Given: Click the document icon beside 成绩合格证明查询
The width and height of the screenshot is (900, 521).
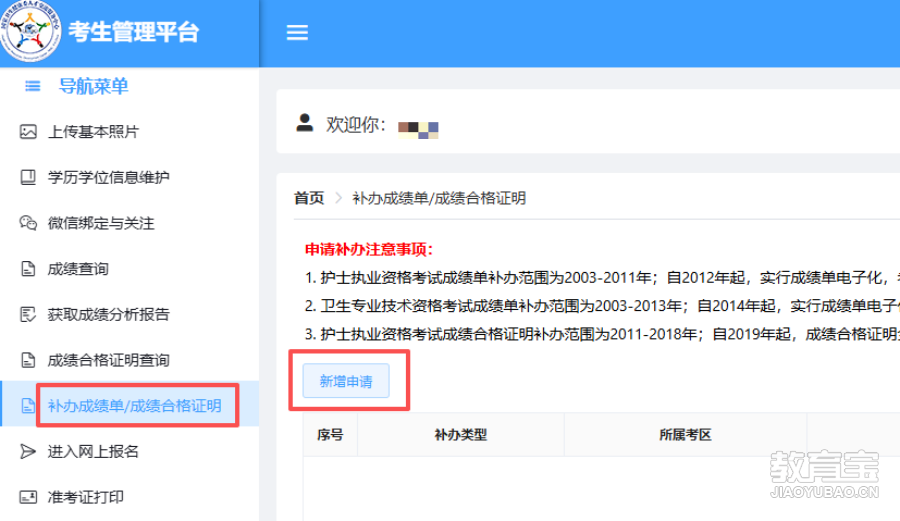Looking at the screenshot, I should (x=28, y=360).
